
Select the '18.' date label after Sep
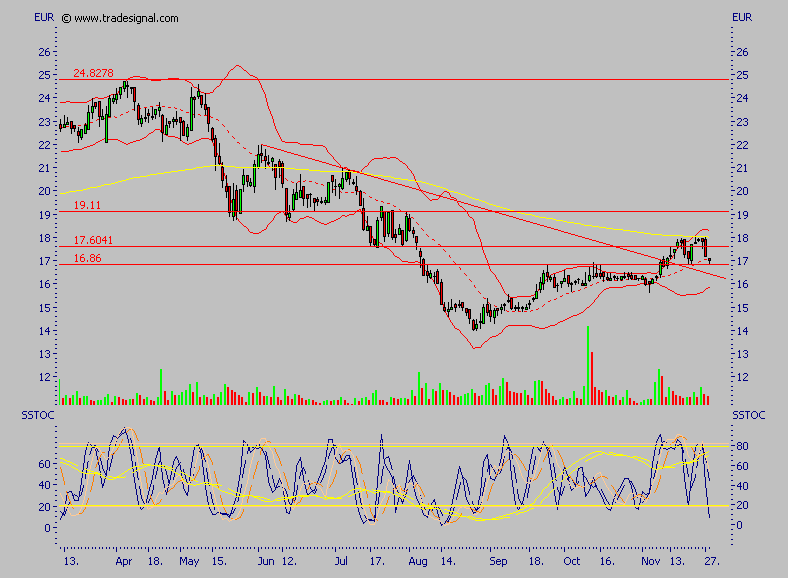536,561
